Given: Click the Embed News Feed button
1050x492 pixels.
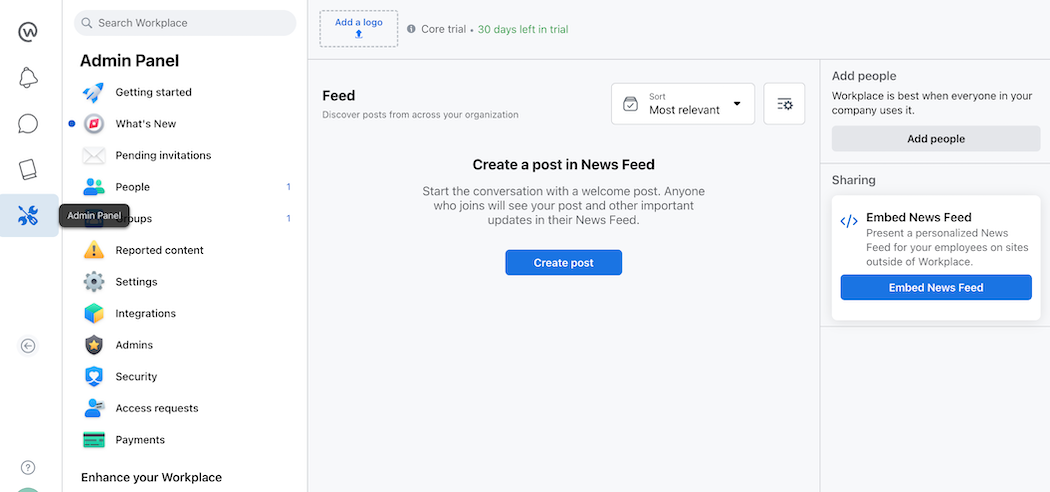Looking at the screenshot, I should [x=935, y=288].
